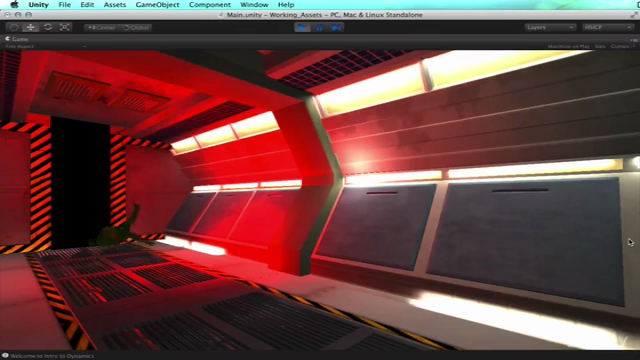The width and height of the screenshot is (640, 360).
Task: Advance one frame with the Step button
Action: click(x=336, y=27)
